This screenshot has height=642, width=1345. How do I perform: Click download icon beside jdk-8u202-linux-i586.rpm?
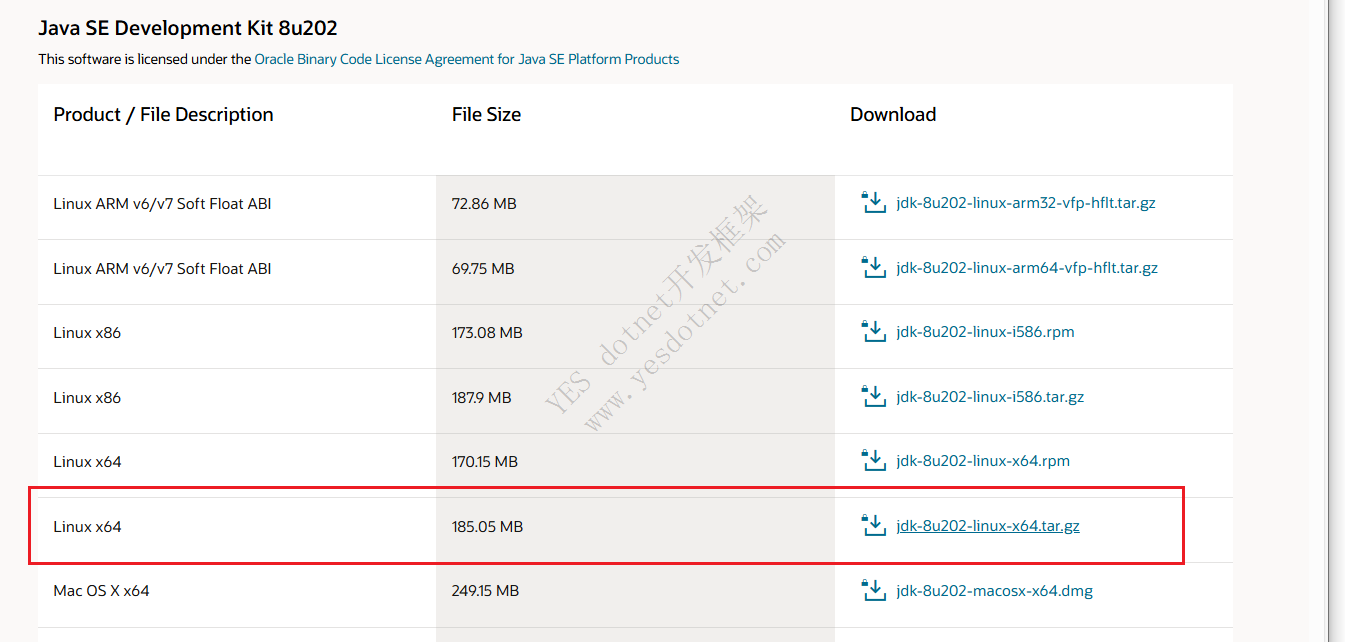pyautogui.click(x=874, y=332)
